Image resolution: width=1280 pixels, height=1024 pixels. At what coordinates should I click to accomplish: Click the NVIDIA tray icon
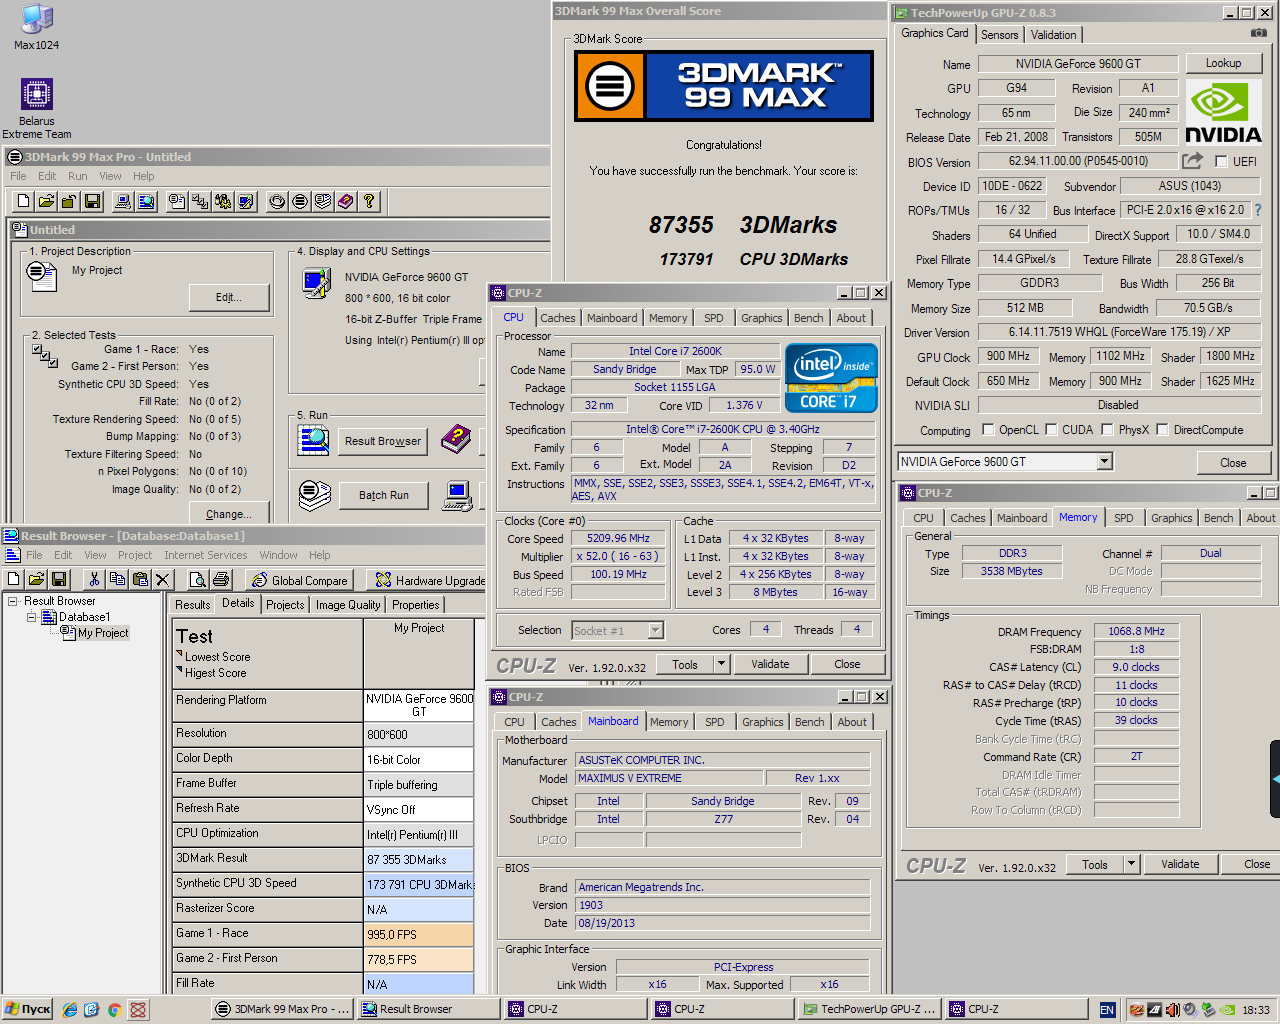pyautogui.click(x=1227, y=1010)
